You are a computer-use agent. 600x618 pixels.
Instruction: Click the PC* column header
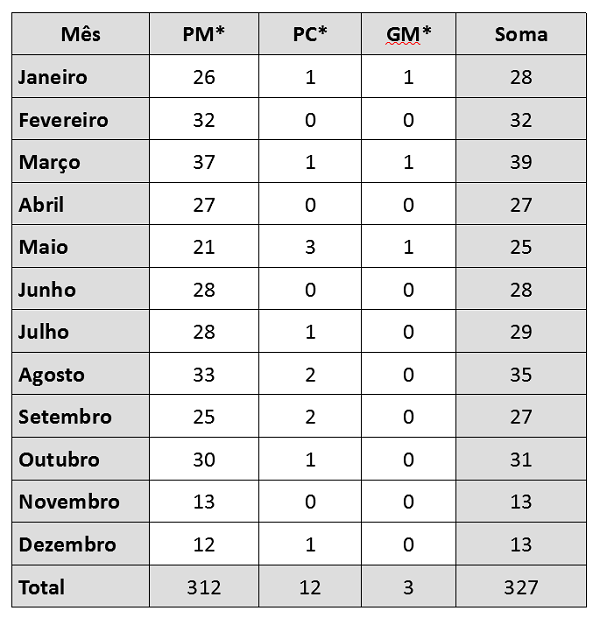310,34
